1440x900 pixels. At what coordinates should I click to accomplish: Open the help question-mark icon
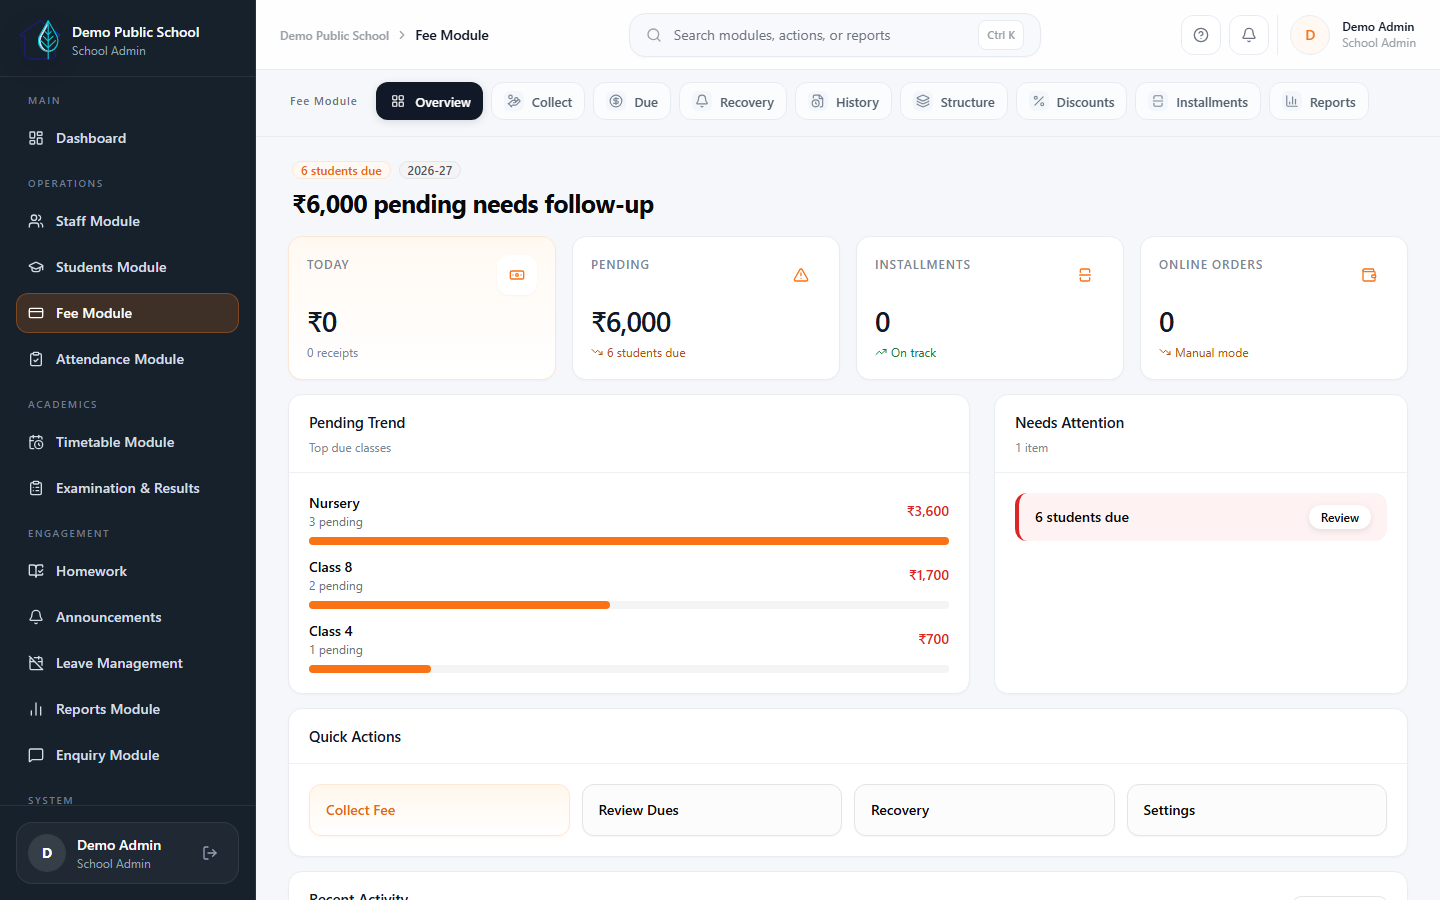[1201, 35]
